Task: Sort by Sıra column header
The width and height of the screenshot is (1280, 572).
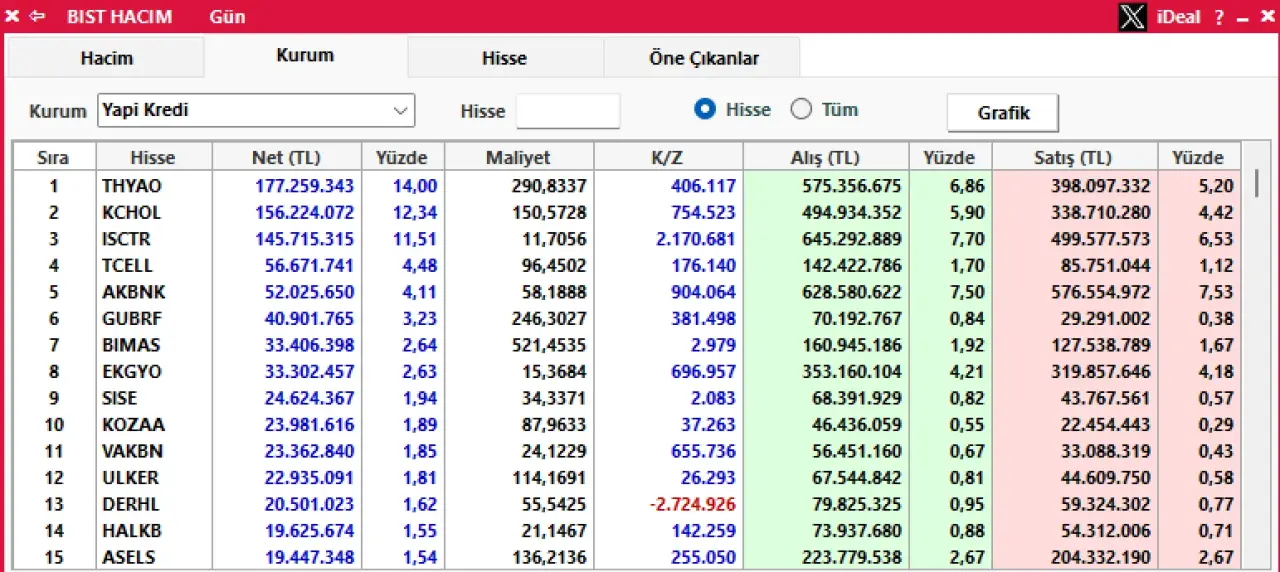Action: click(x=54, y=157)
